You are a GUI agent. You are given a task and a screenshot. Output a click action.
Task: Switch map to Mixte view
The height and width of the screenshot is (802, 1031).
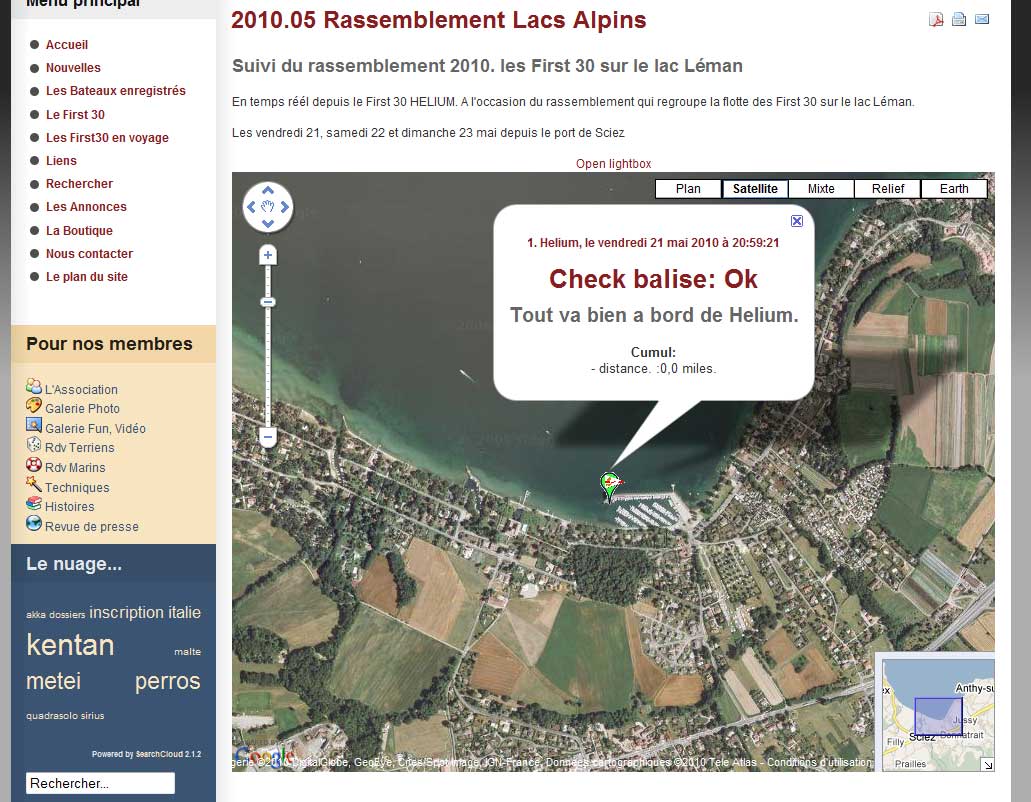tap(821, 189)
